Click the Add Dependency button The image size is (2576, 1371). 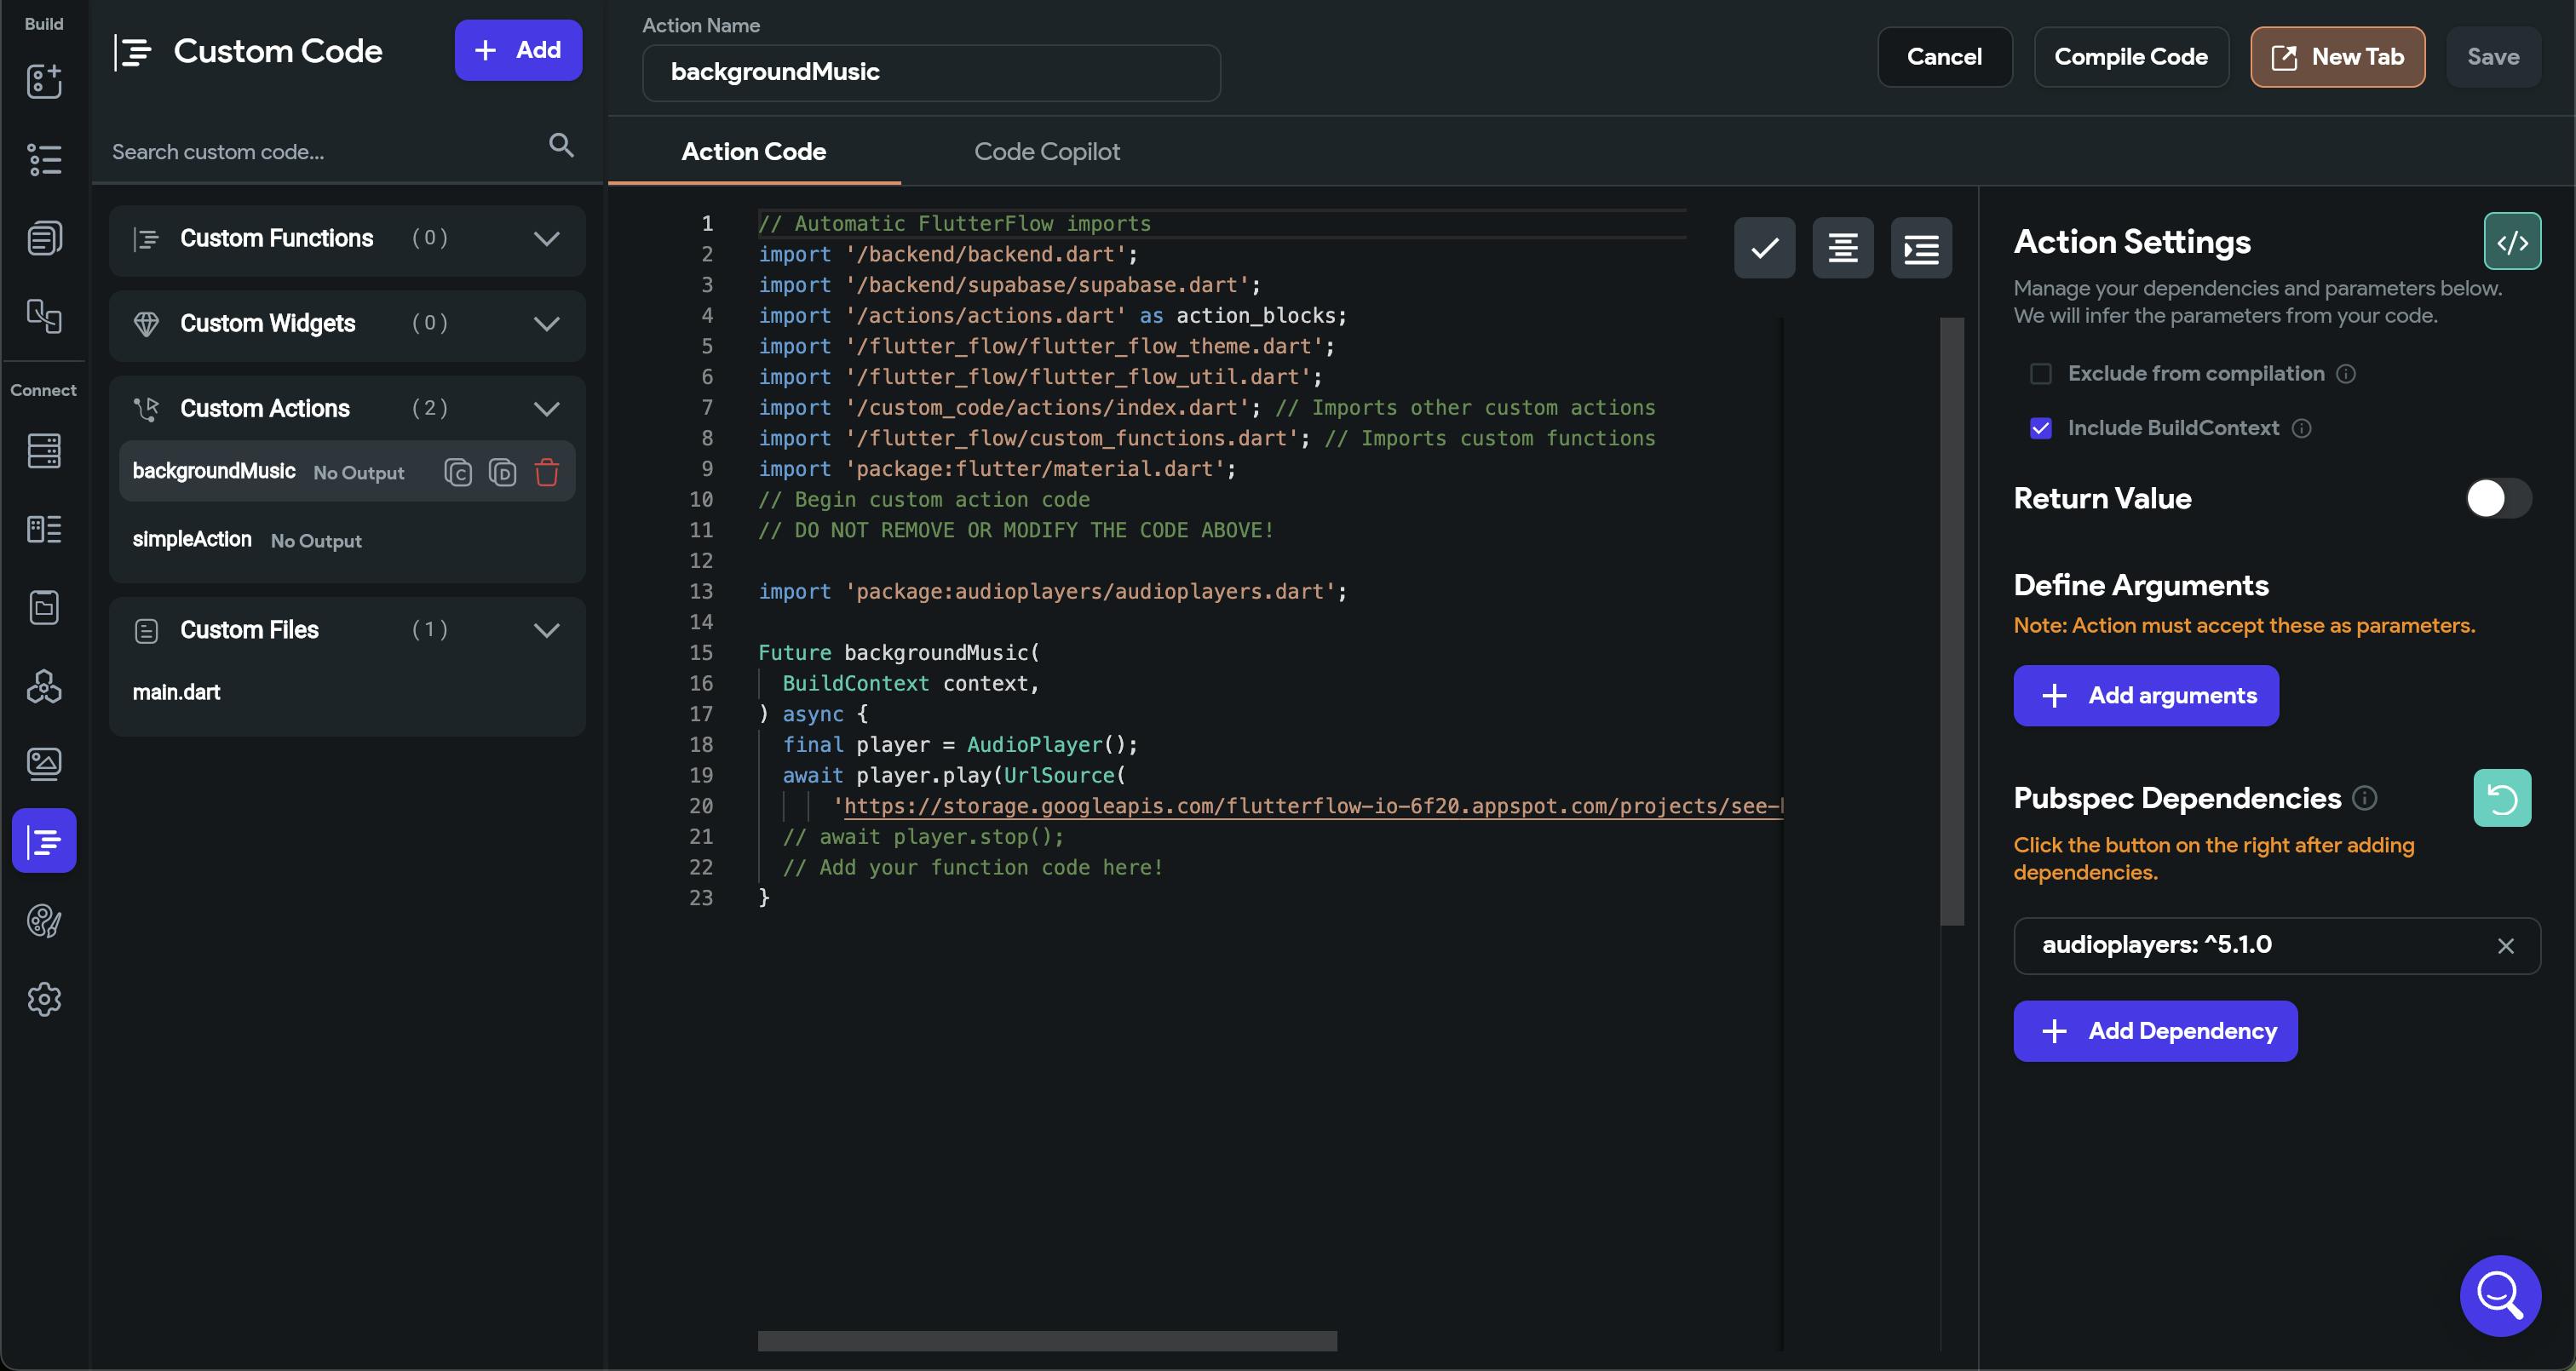coord(2155,1031)
